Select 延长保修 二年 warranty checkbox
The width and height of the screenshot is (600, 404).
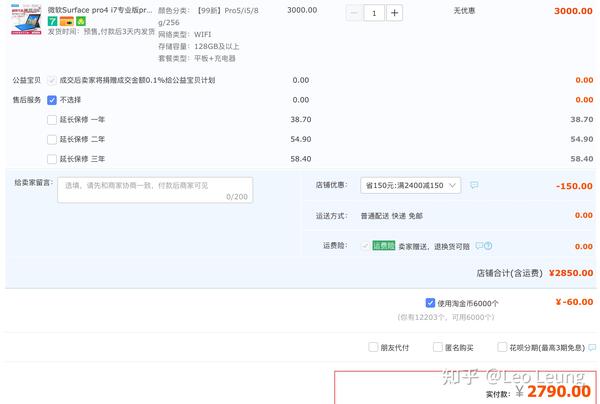pos(52,139)
